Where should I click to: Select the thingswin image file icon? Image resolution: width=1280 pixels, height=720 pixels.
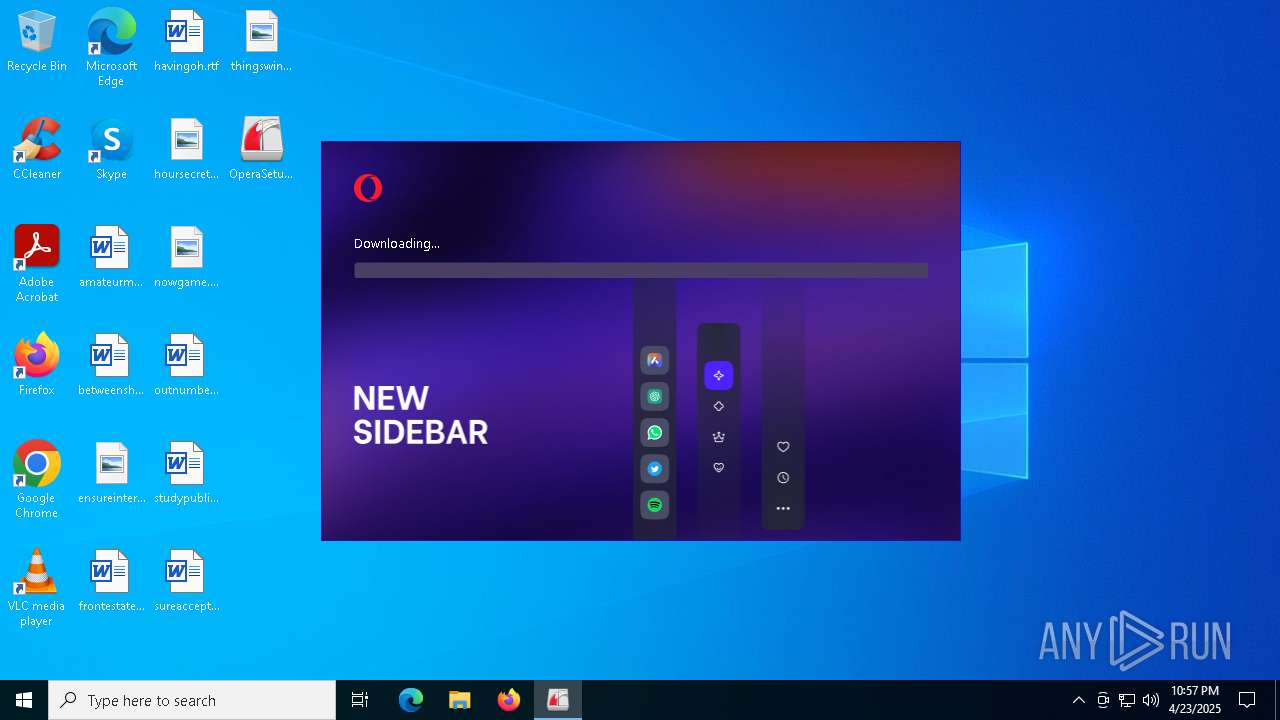coord(261,42)
